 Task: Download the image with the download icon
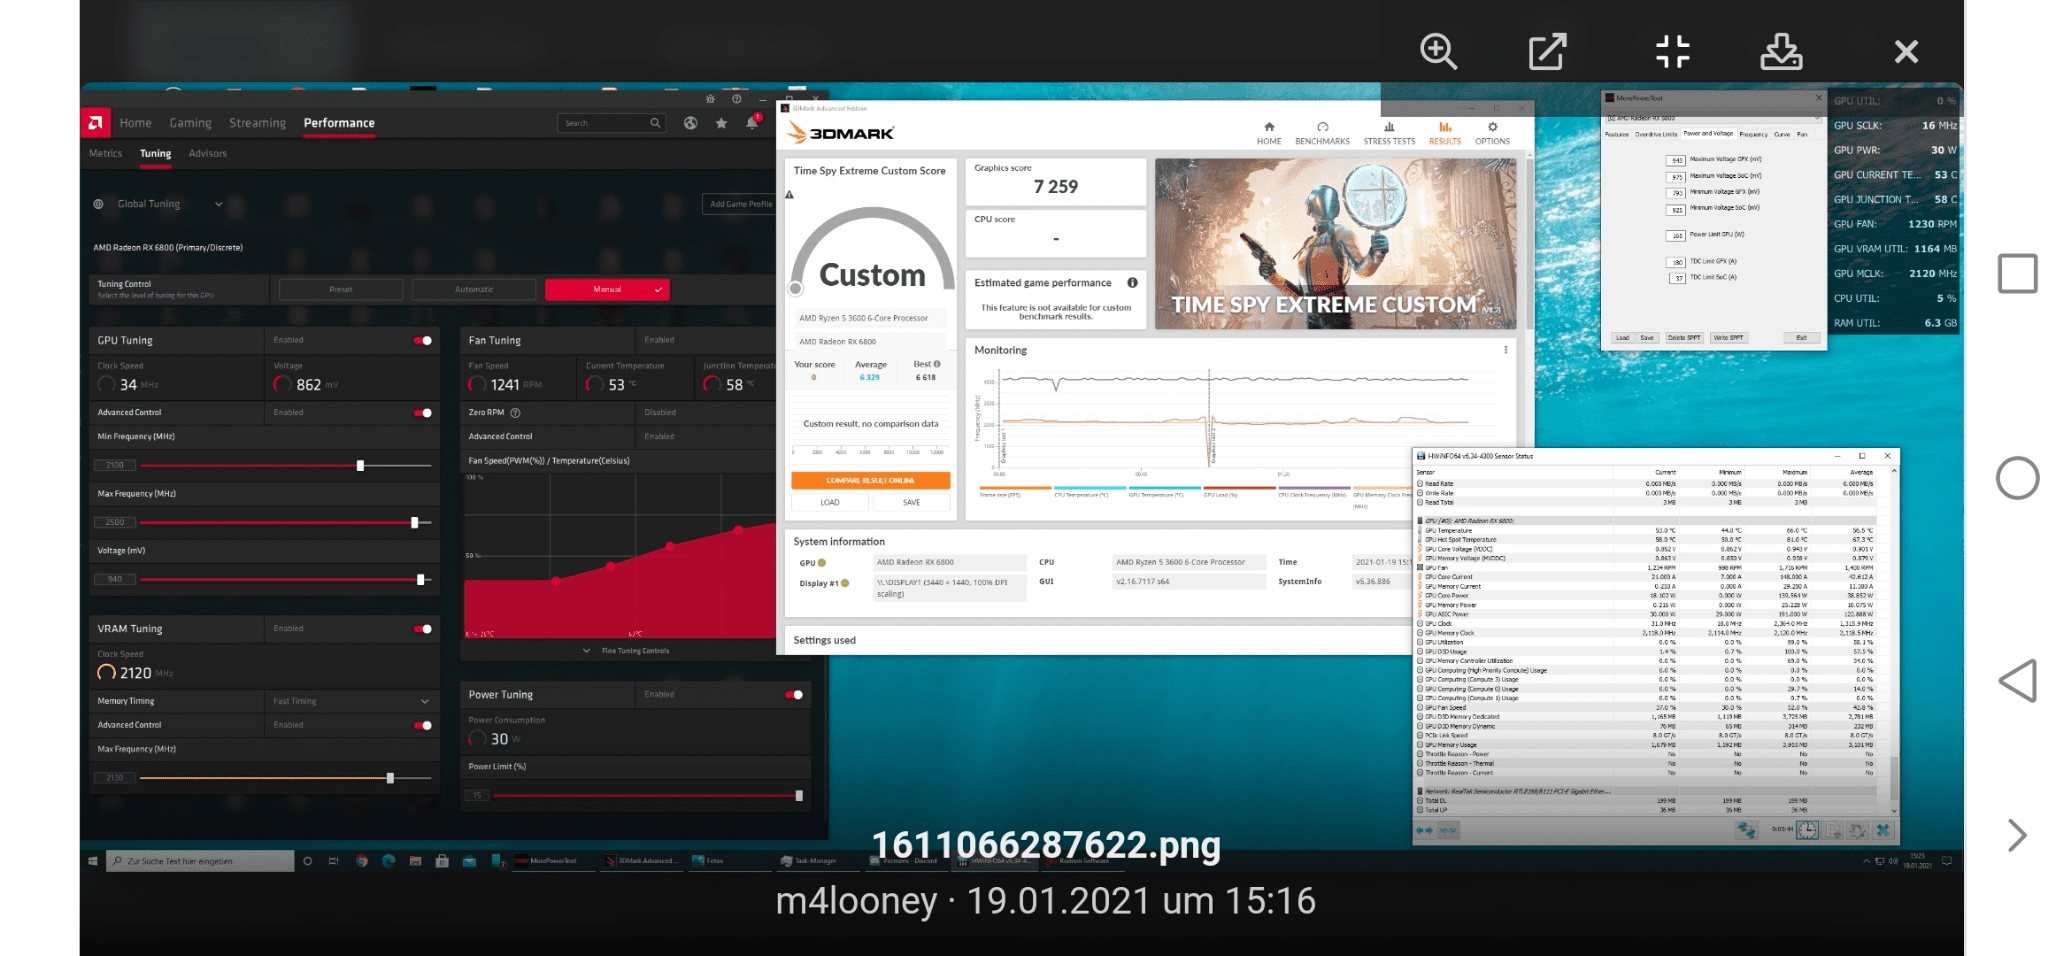coord(1781,51)
